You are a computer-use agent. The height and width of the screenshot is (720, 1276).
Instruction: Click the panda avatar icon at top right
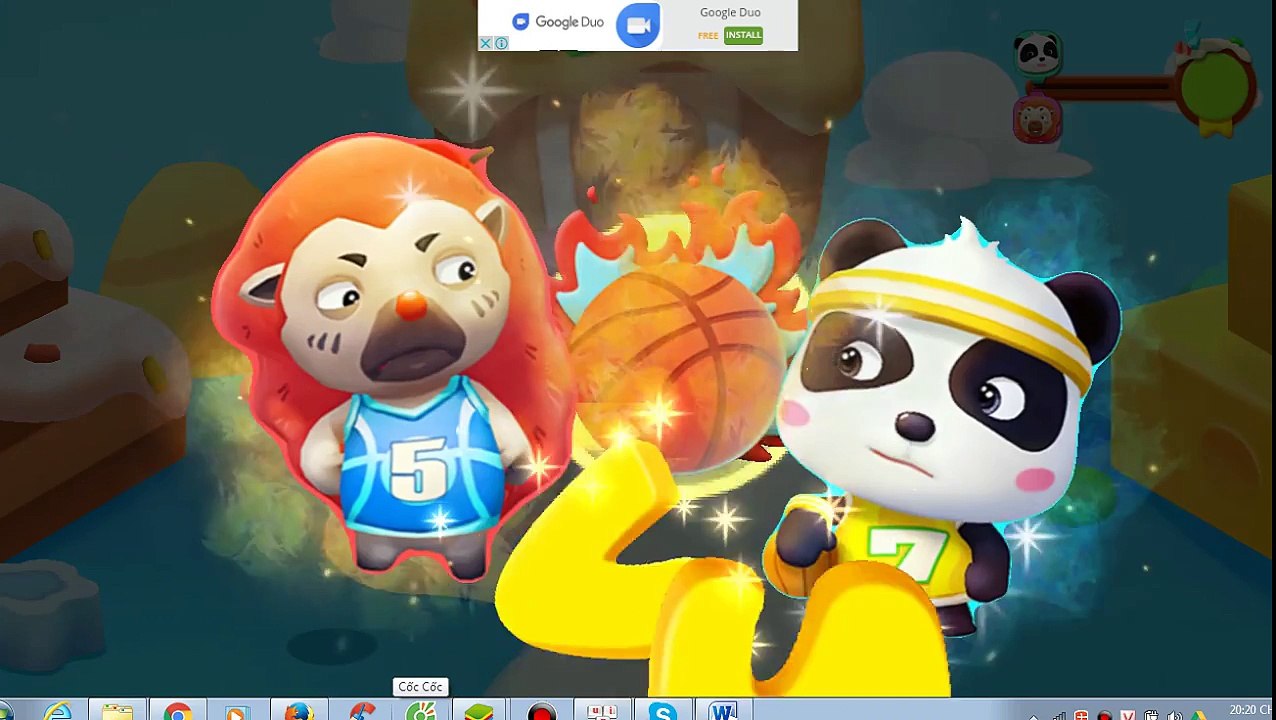coord(1037,53)
